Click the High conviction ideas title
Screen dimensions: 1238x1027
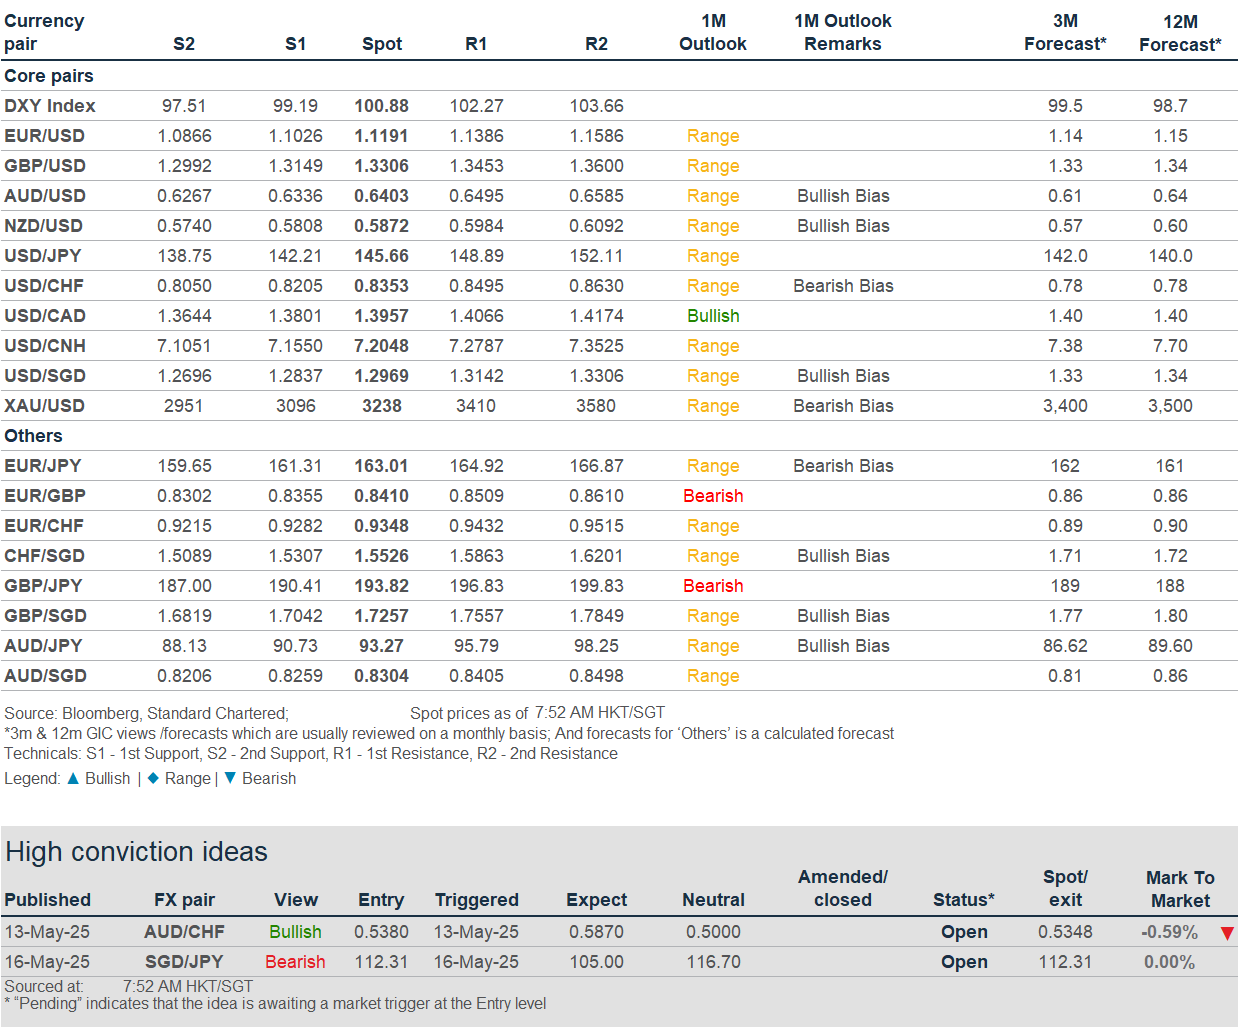pyautogui.click(x=137, y=852)
